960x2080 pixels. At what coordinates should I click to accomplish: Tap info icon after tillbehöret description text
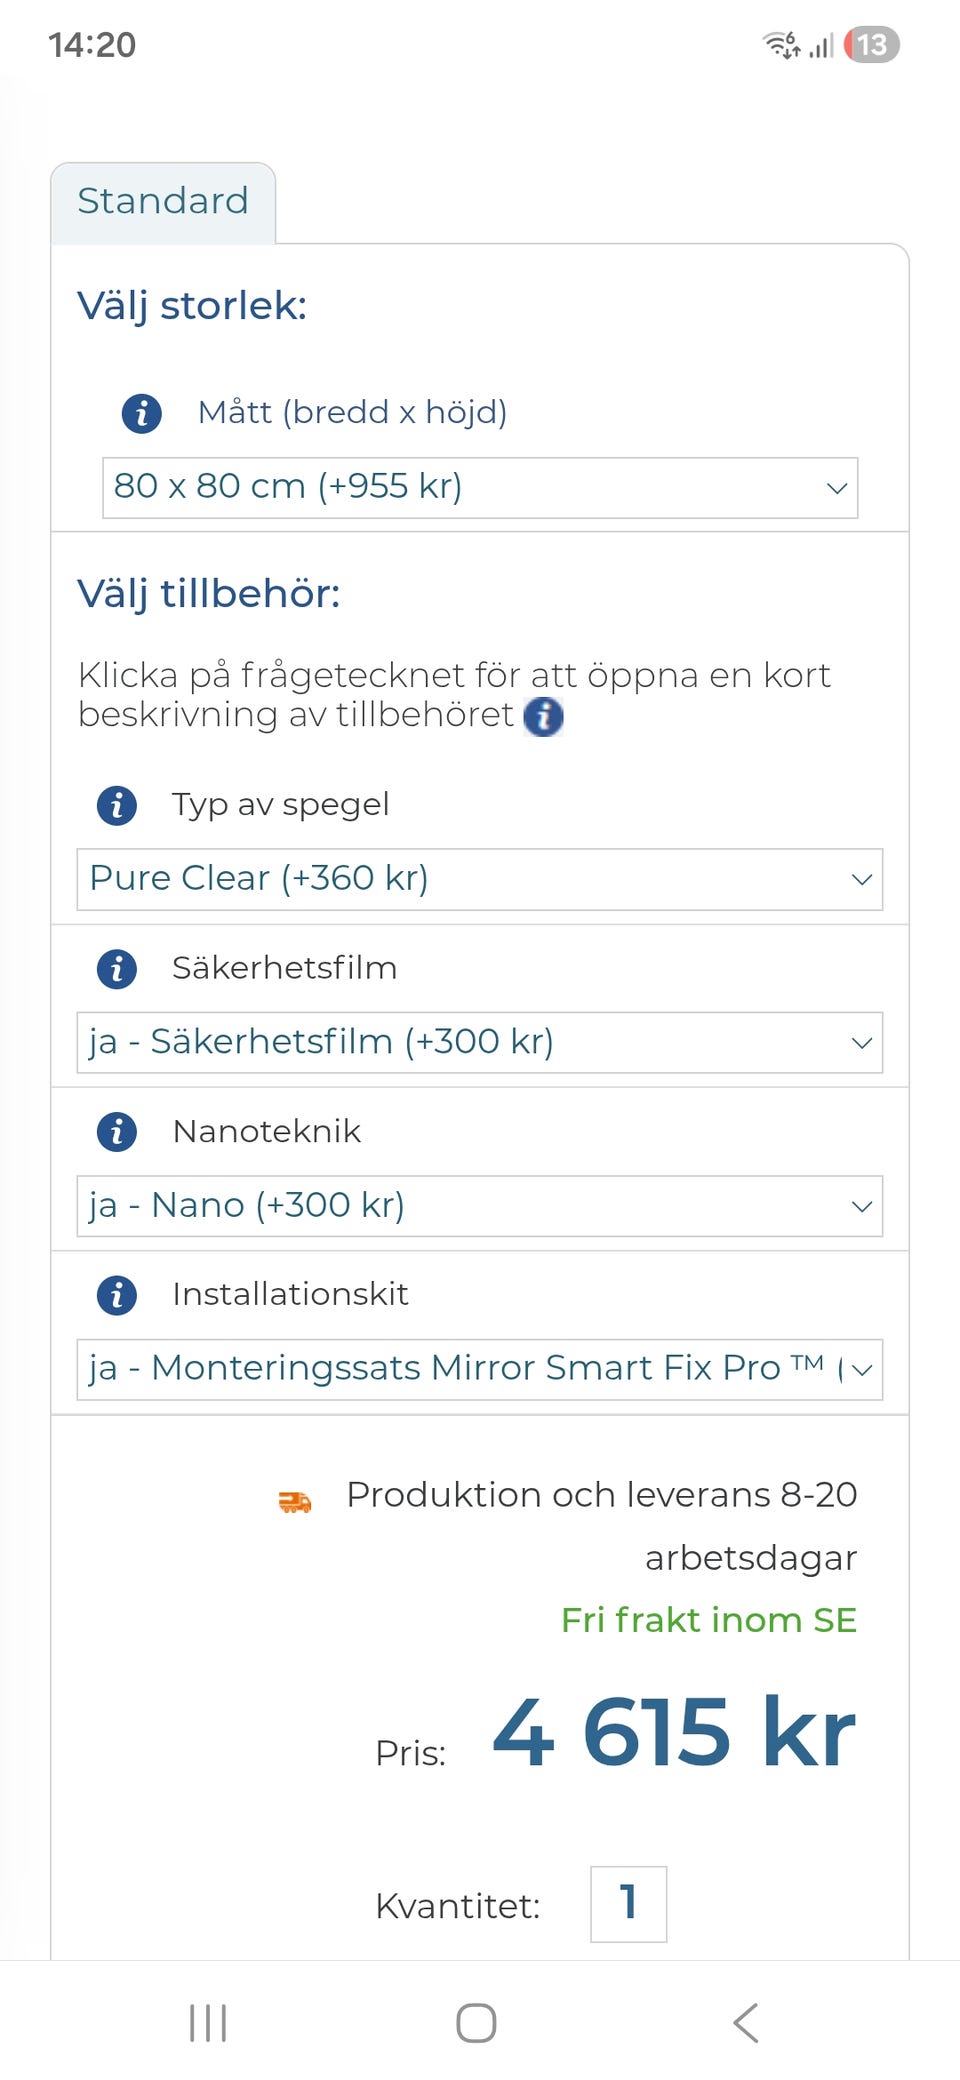pos(543,716)
